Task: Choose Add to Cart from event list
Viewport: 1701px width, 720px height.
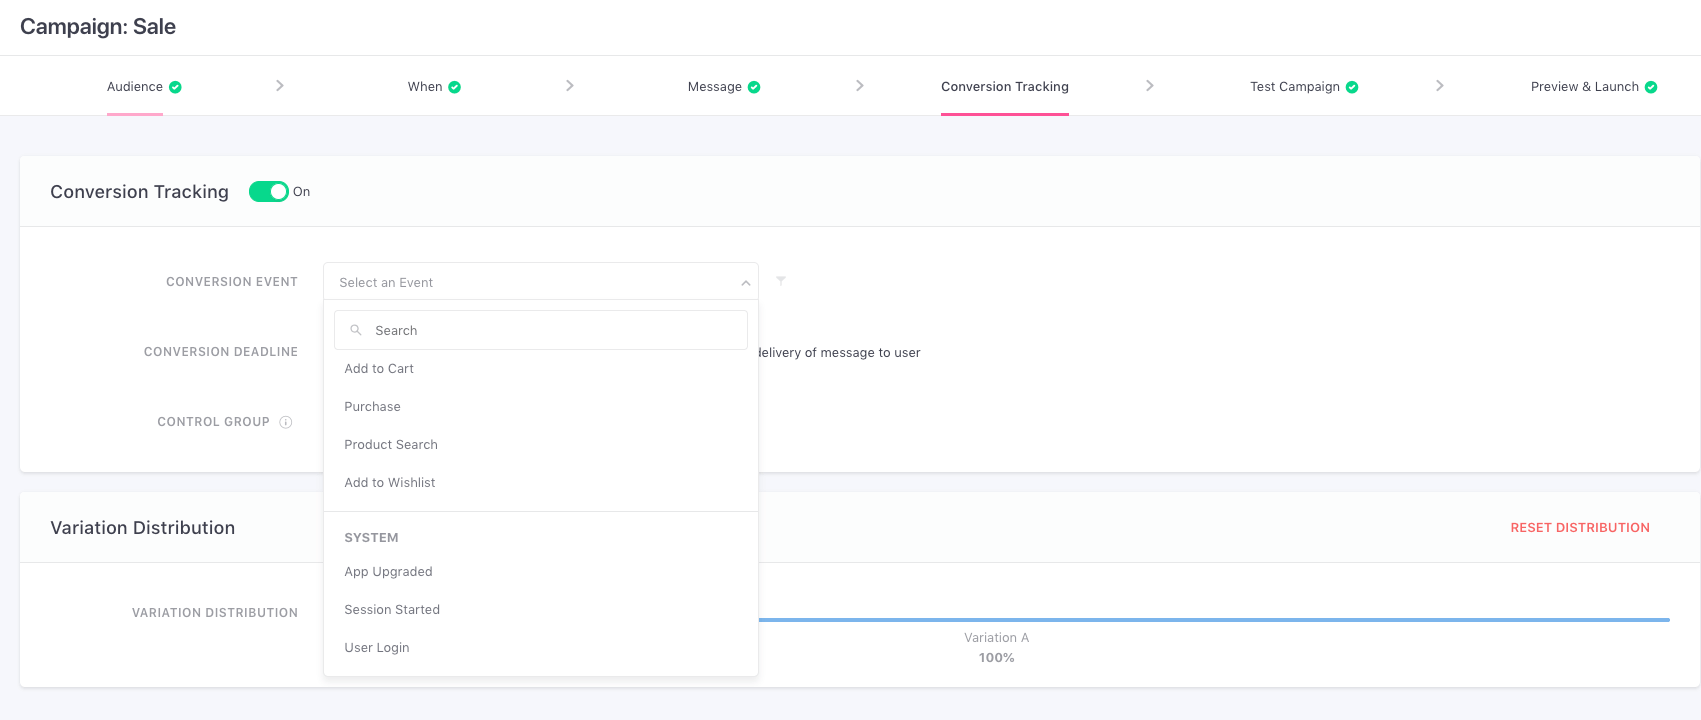Action: click(x=379, y=369)
